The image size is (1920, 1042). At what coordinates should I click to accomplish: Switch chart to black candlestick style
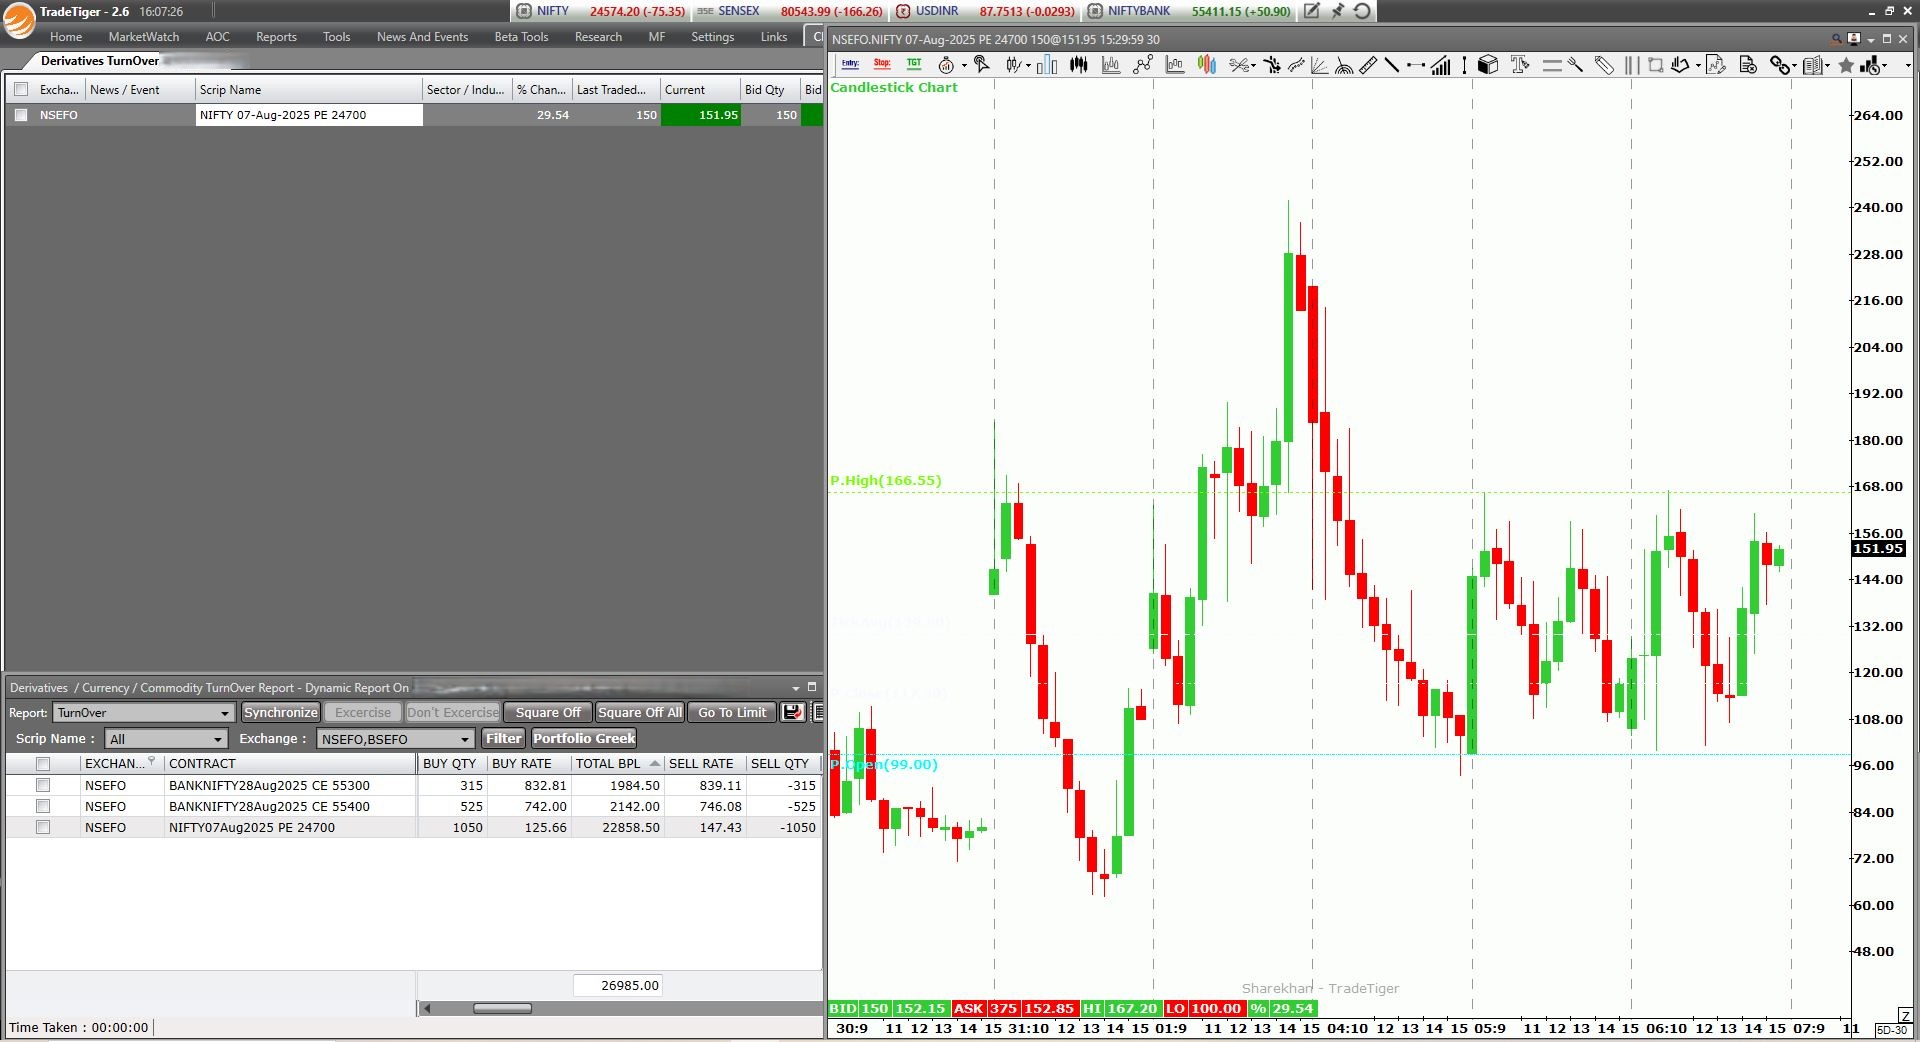(1079, 65)
